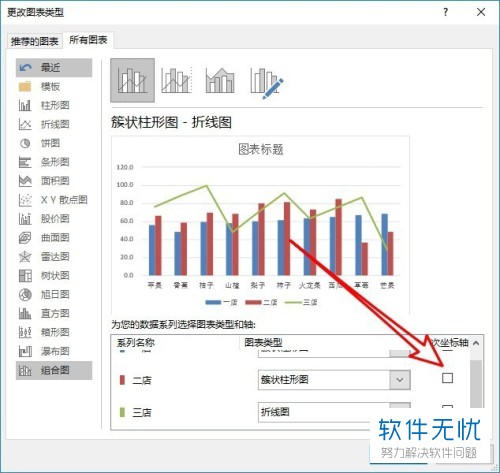500x473 pixels.
Task: Select stacked area-clustered column subtype
Action: pos(220,80)
